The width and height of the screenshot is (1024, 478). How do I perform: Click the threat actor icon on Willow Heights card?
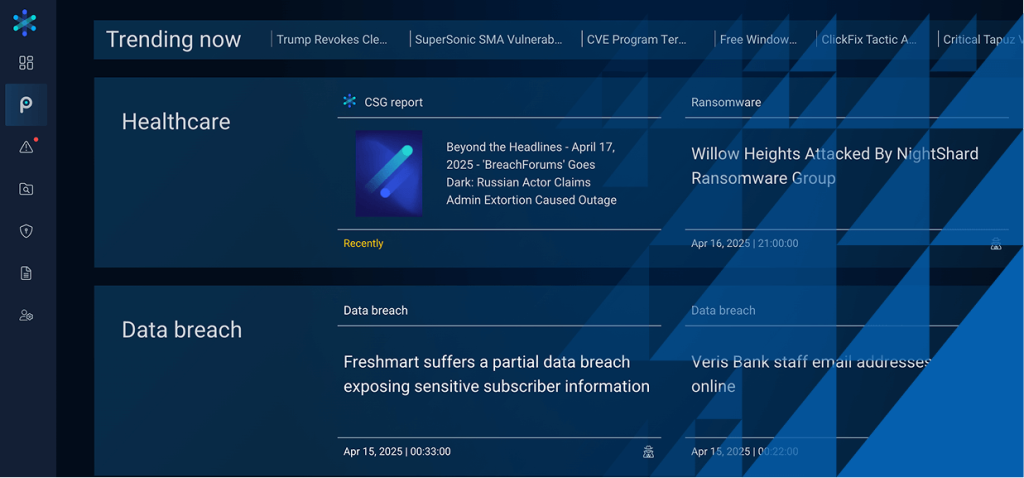[996, 243]
